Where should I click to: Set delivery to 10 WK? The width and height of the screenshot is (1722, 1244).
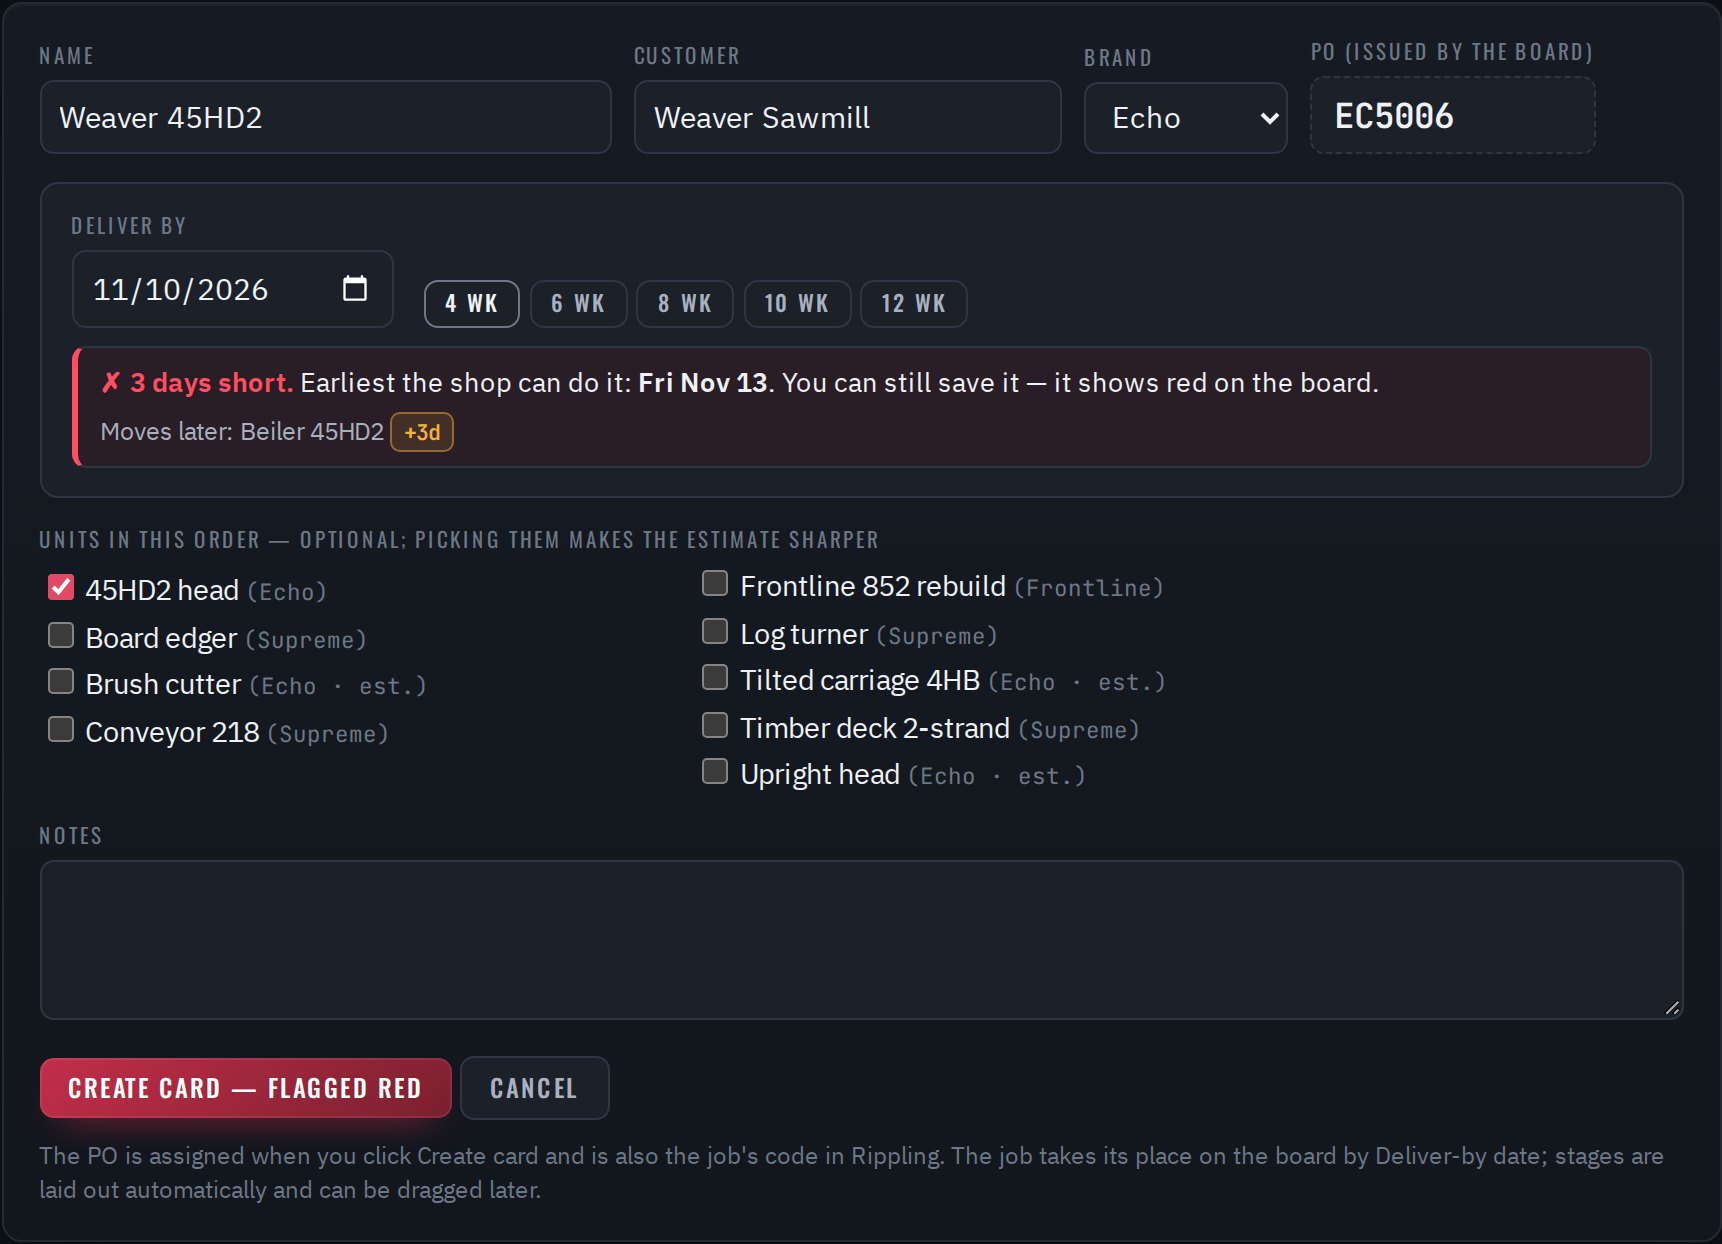pyautogui.click(x=797, y=304)
